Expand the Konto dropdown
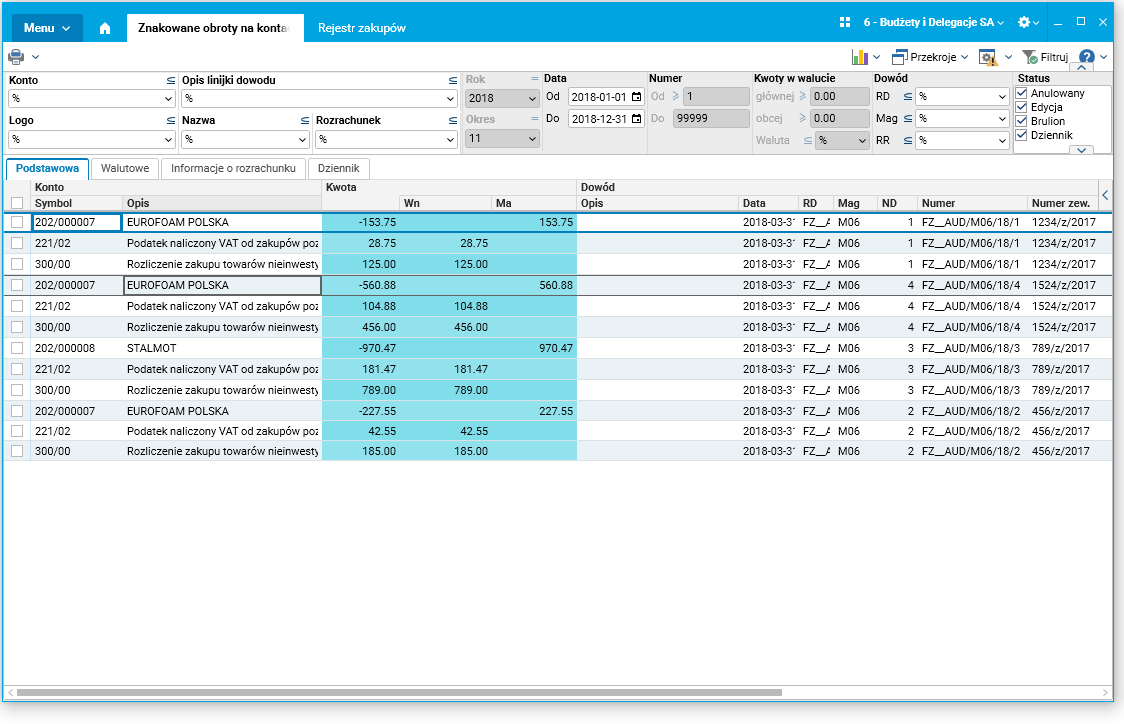Viewport: 1124px width, 724px height. pos(167,99)
